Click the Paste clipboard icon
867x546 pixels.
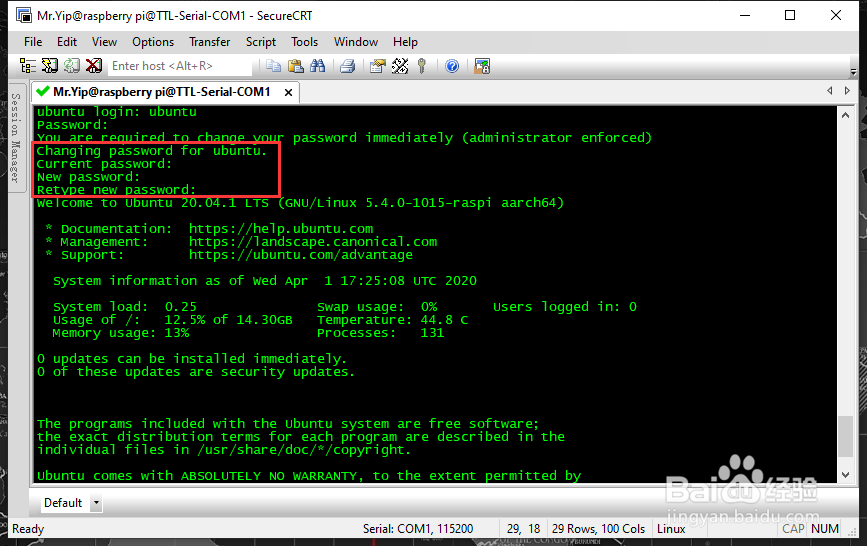(x=296, y=66)
